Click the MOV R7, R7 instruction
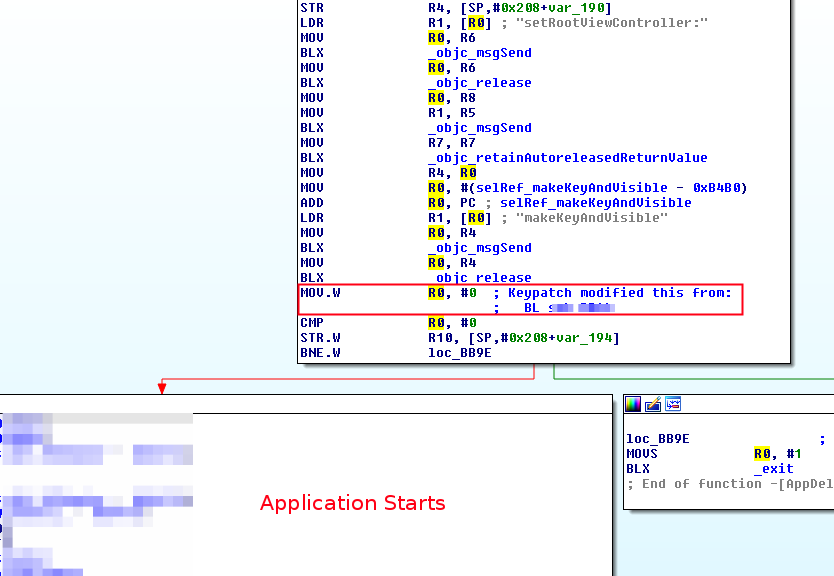The width and height of the screenshot is (834, 576). tap(388, 143)
